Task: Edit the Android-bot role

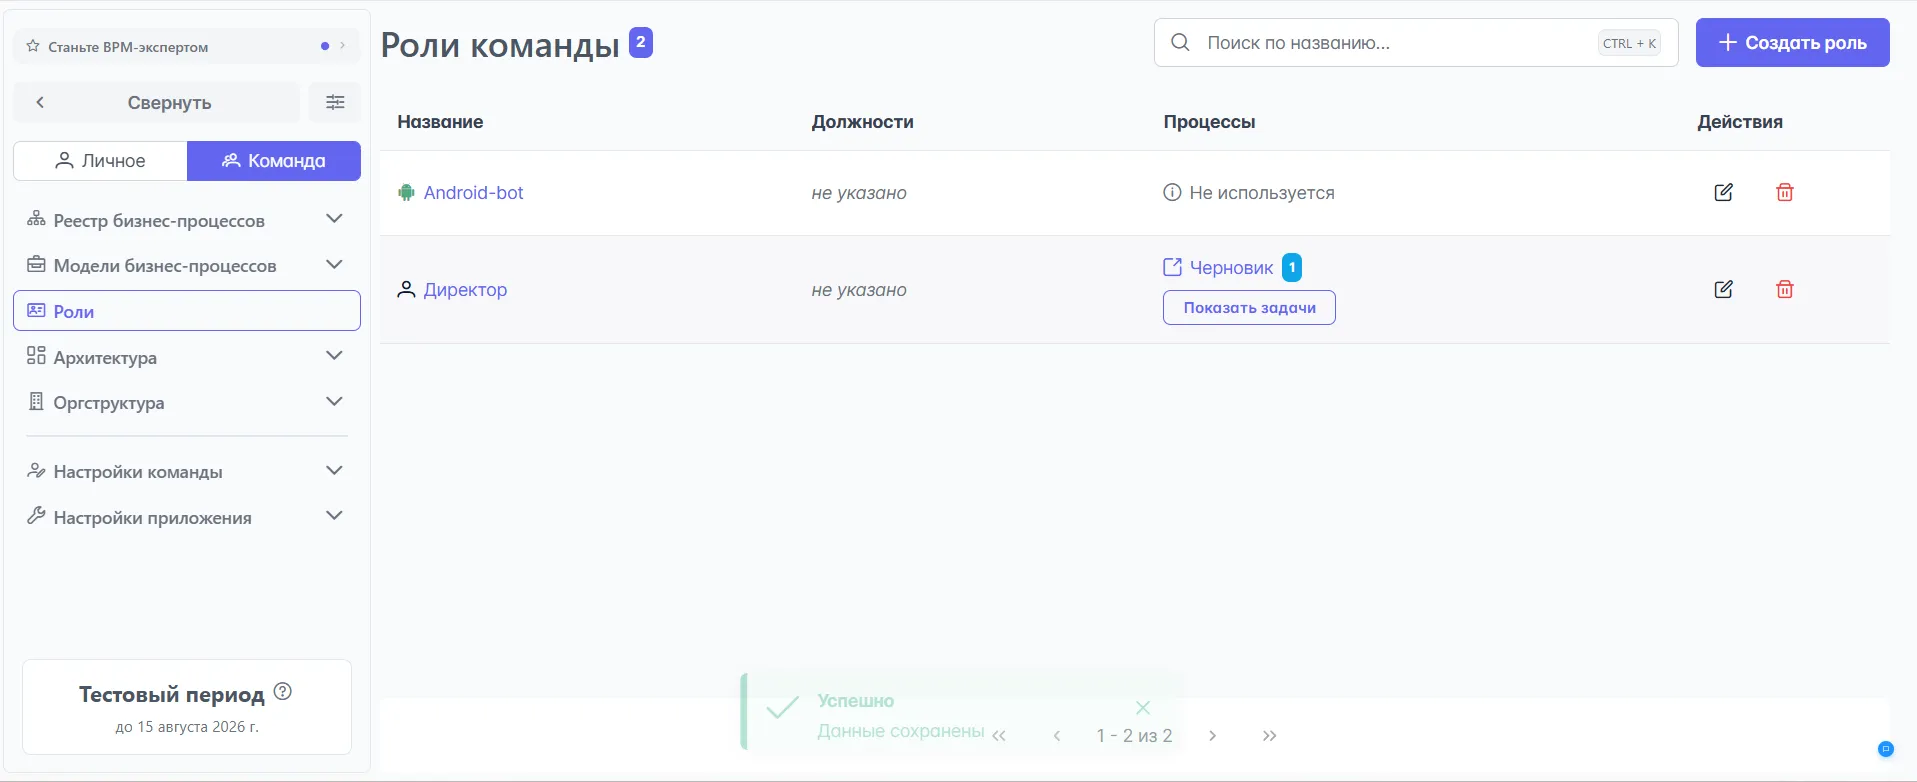Action: [x=1723, y=192]
